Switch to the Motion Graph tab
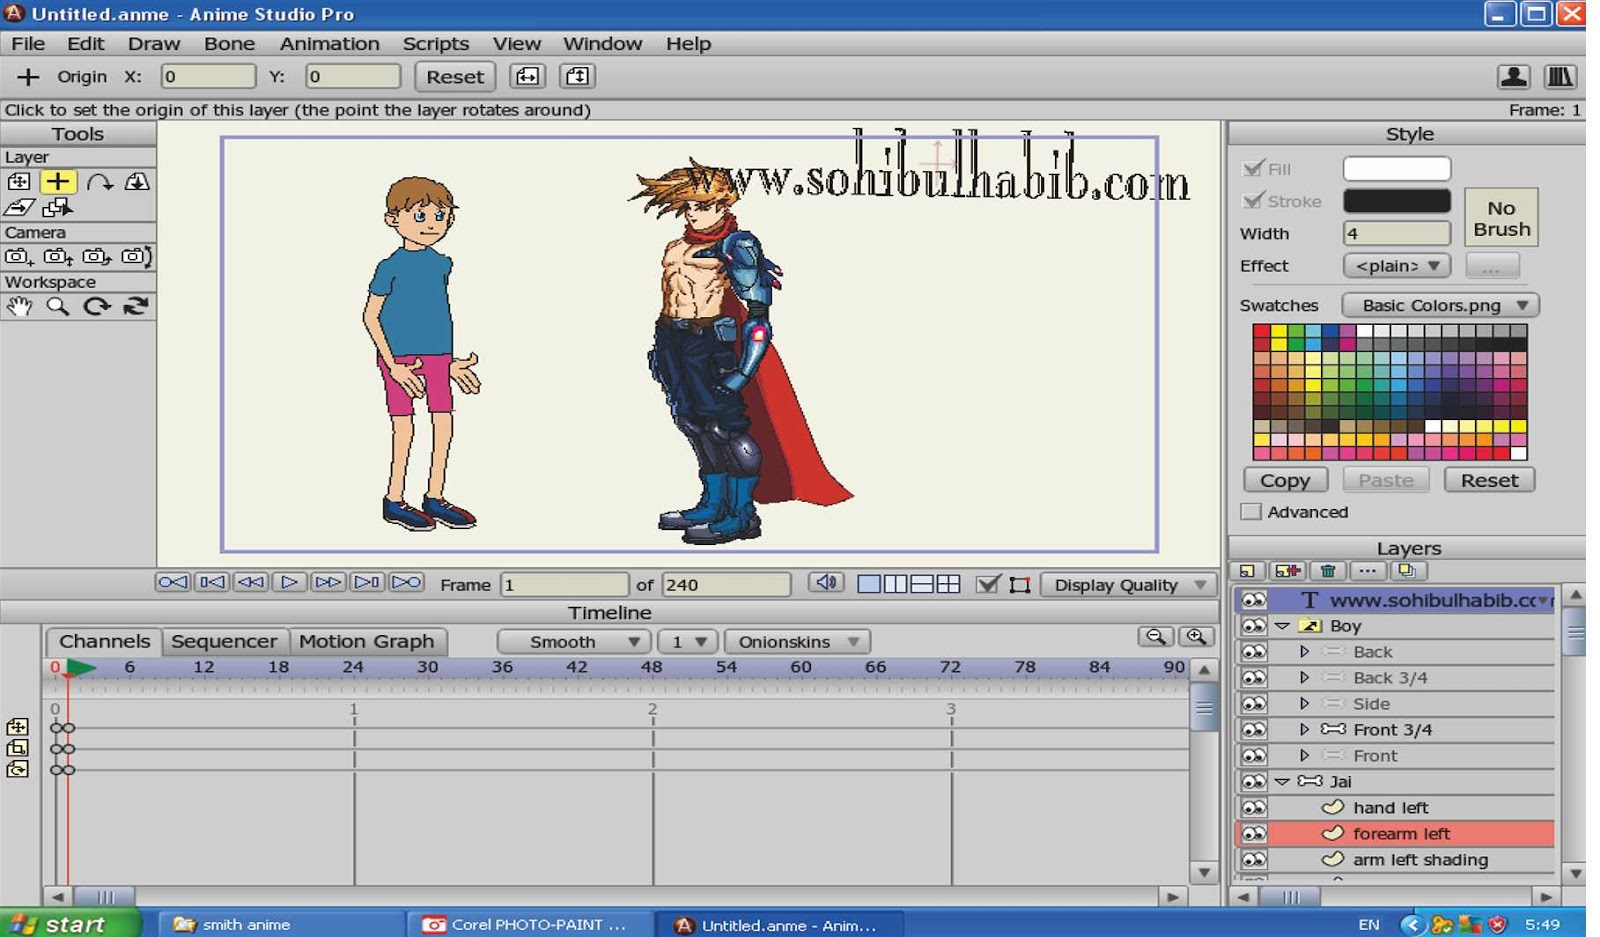This screenshot has height=937, width=1600. pos(366,641)
